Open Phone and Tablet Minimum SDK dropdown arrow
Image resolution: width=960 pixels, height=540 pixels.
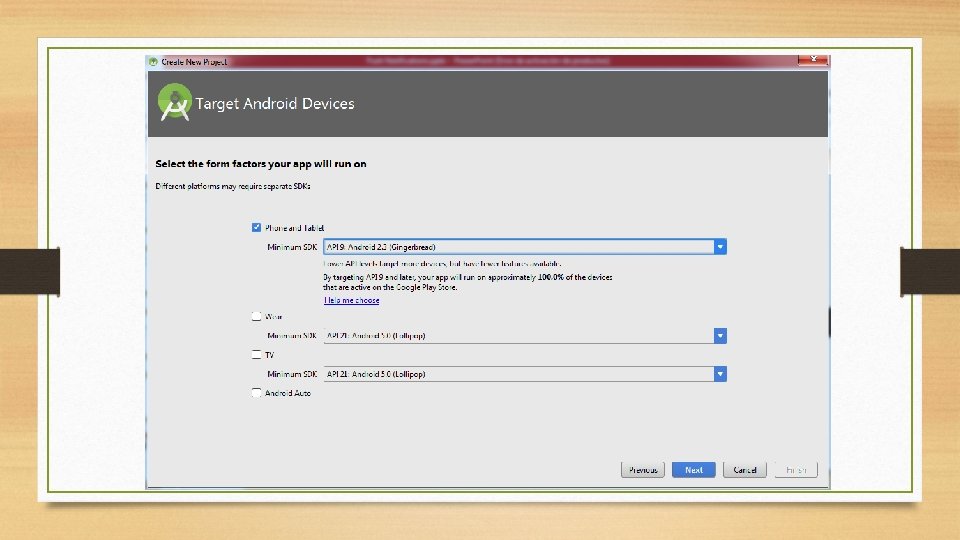tap(720, 247)
